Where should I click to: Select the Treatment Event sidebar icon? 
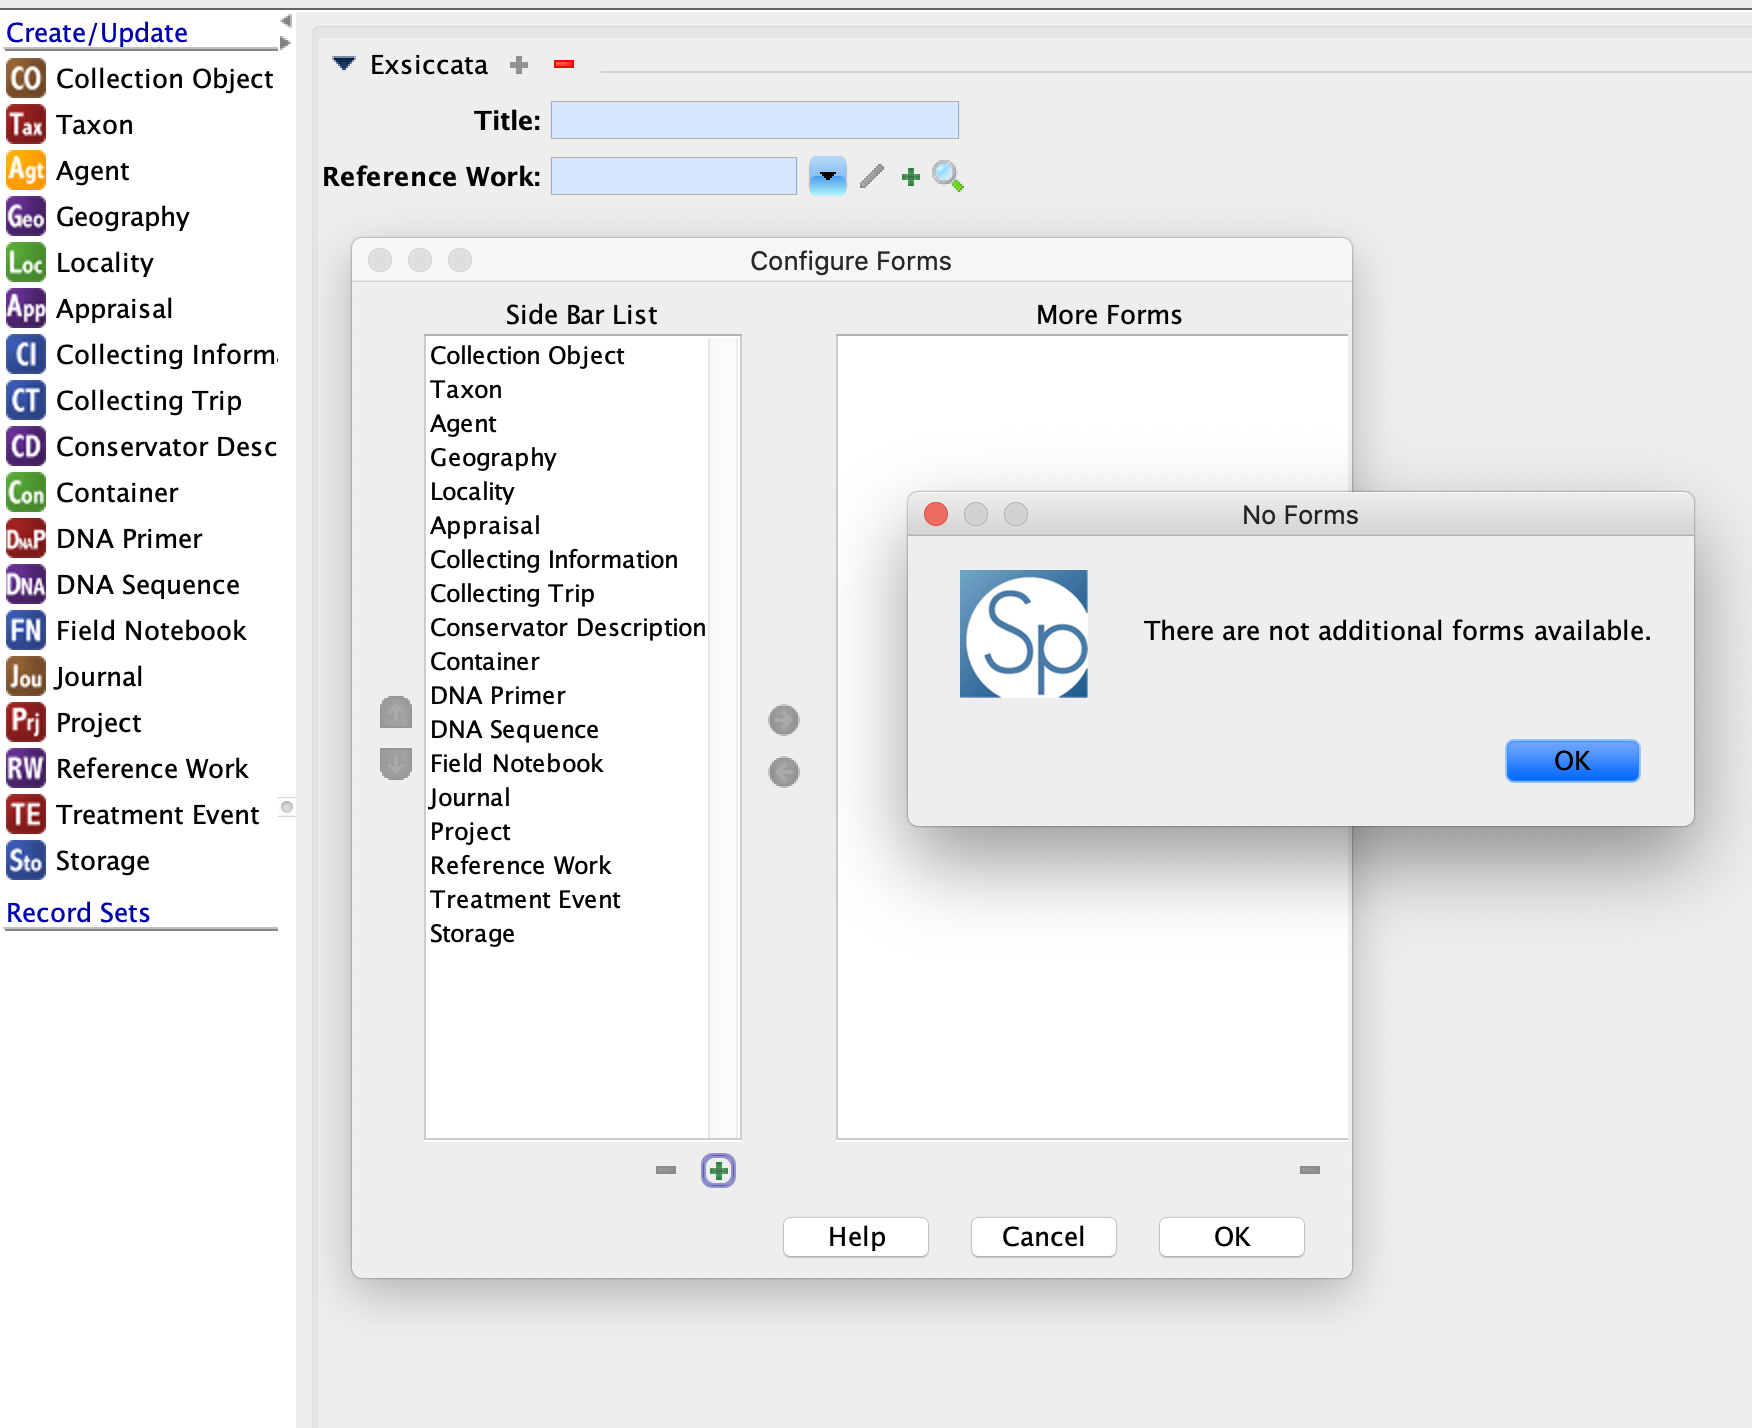click(25, 814)
